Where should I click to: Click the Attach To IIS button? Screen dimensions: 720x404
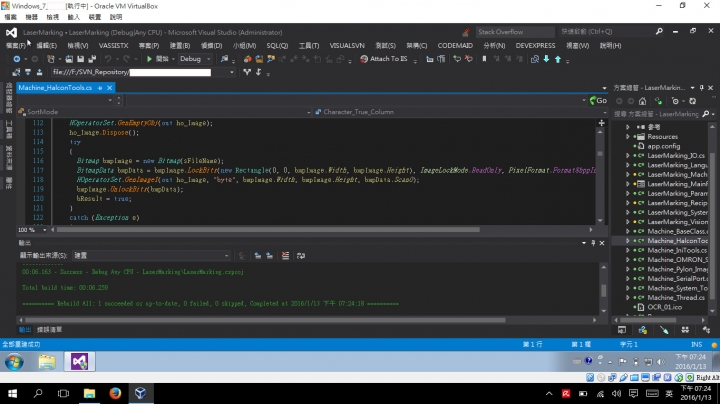pos(384,59)
